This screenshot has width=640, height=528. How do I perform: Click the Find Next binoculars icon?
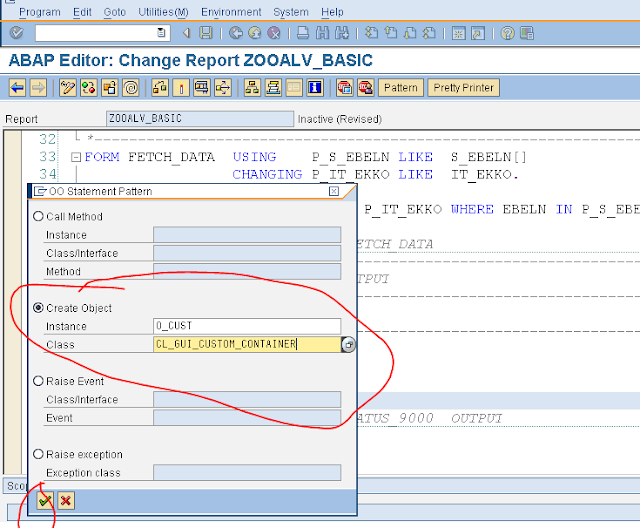[342, 33]
